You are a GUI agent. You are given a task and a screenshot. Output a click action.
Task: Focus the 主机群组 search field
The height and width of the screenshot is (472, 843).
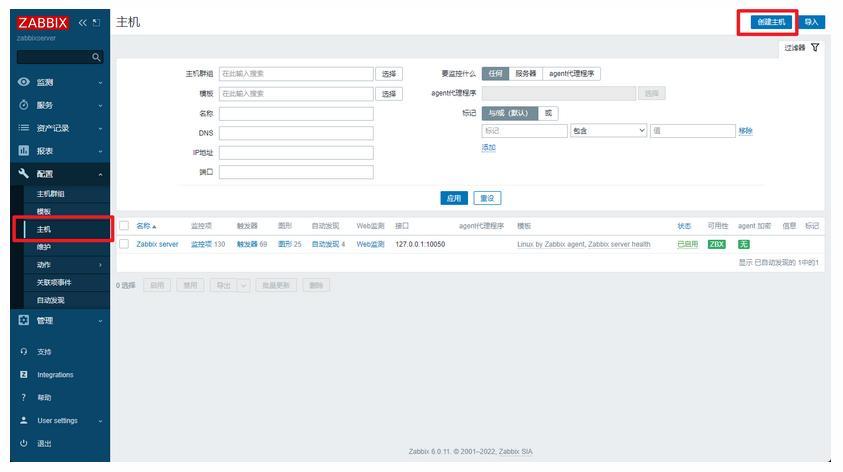click(296, 74)
